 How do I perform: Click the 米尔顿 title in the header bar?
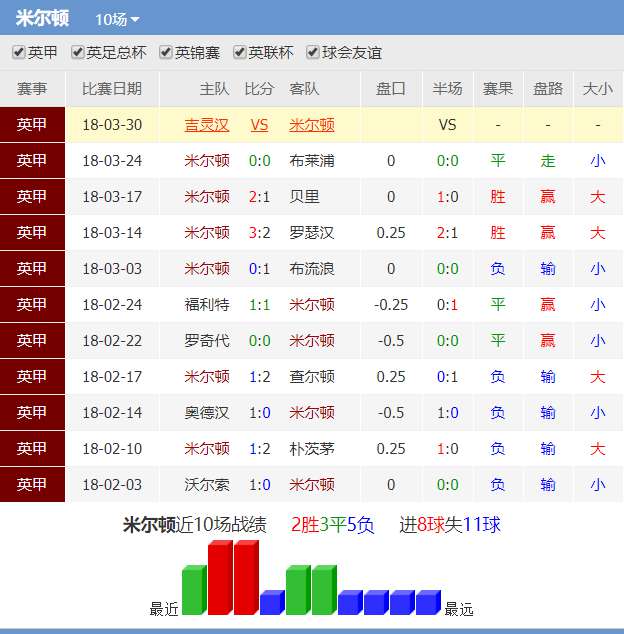click(x=43, y=18)
